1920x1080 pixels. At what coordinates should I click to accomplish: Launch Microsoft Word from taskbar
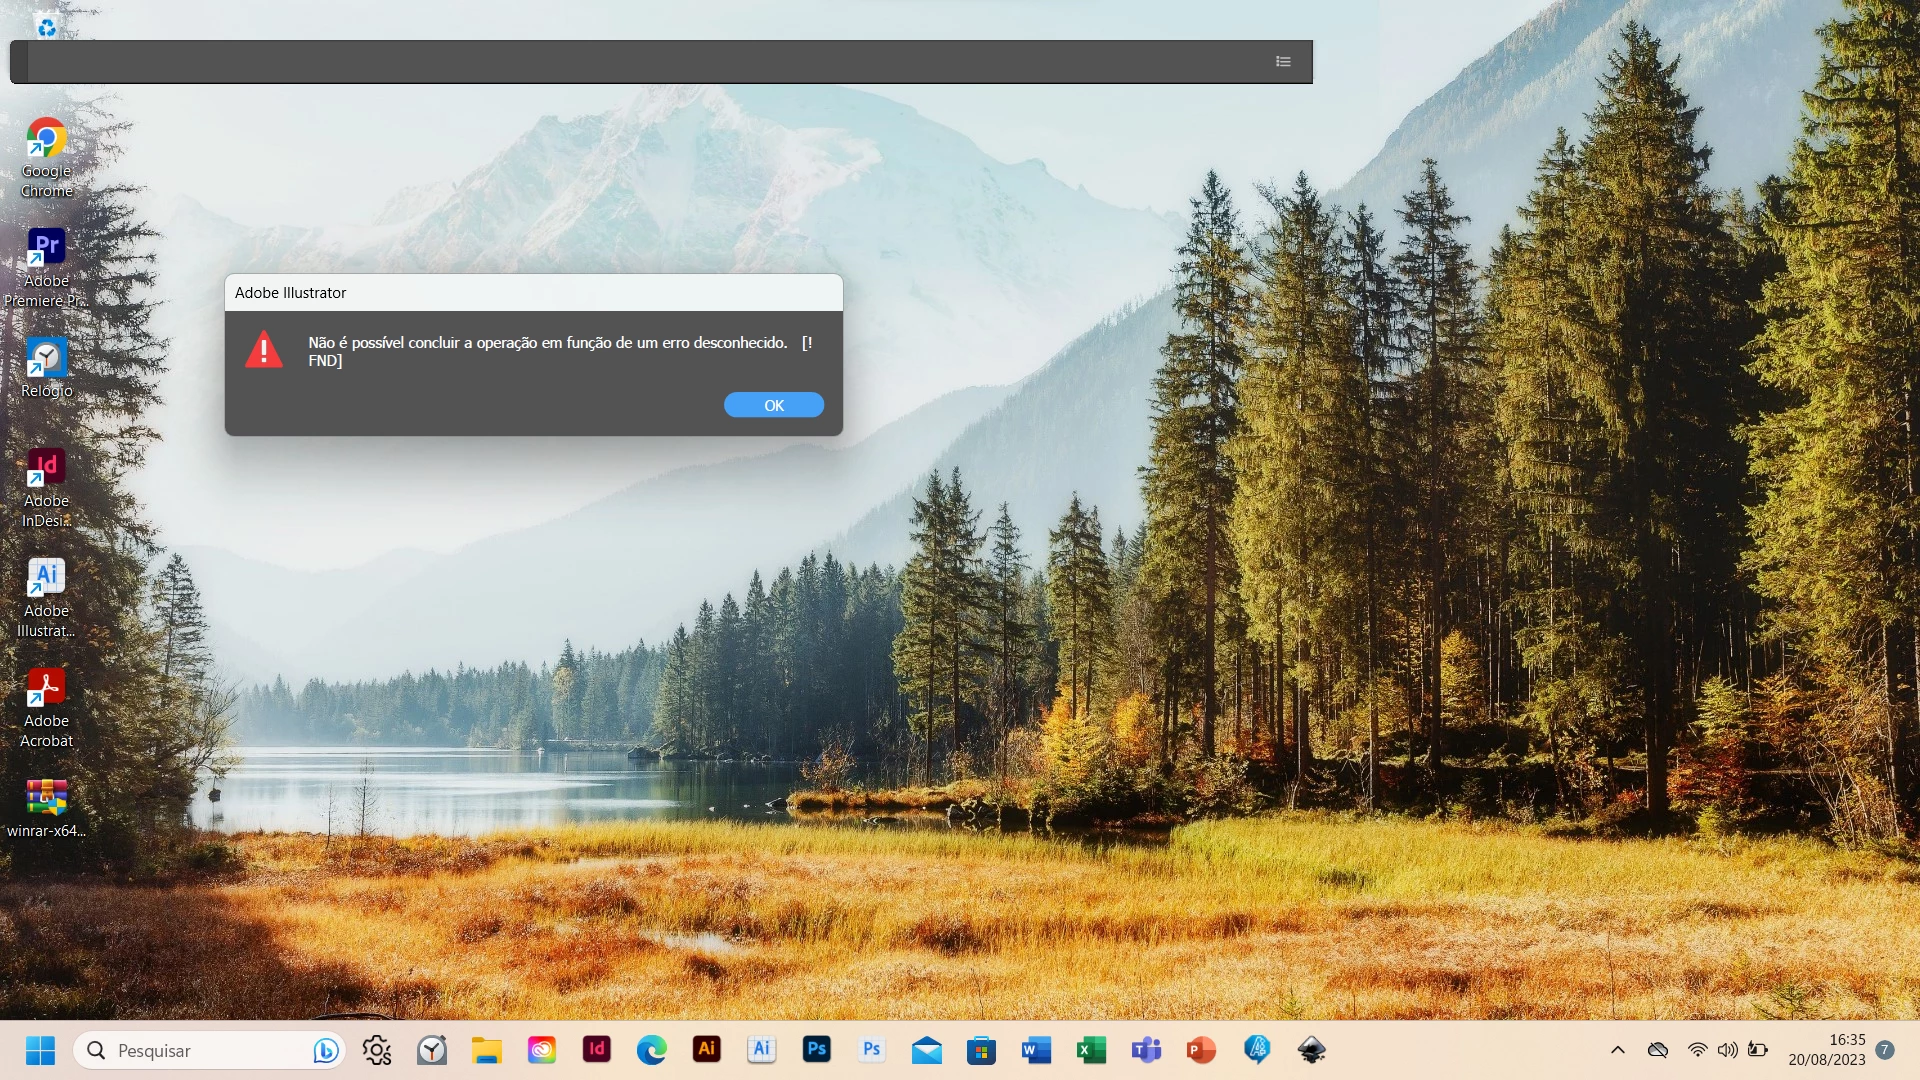click(1036, 1050)
